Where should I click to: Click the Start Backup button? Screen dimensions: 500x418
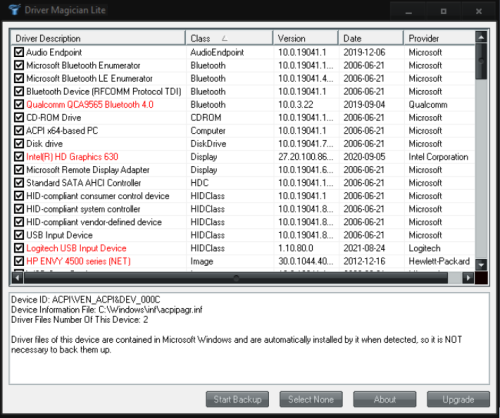pyautogui.click(x=237, y=399)
